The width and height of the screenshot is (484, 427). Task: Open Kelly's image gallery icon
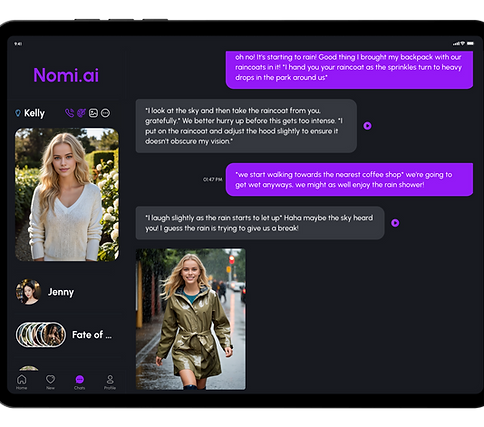coord(93,113)
